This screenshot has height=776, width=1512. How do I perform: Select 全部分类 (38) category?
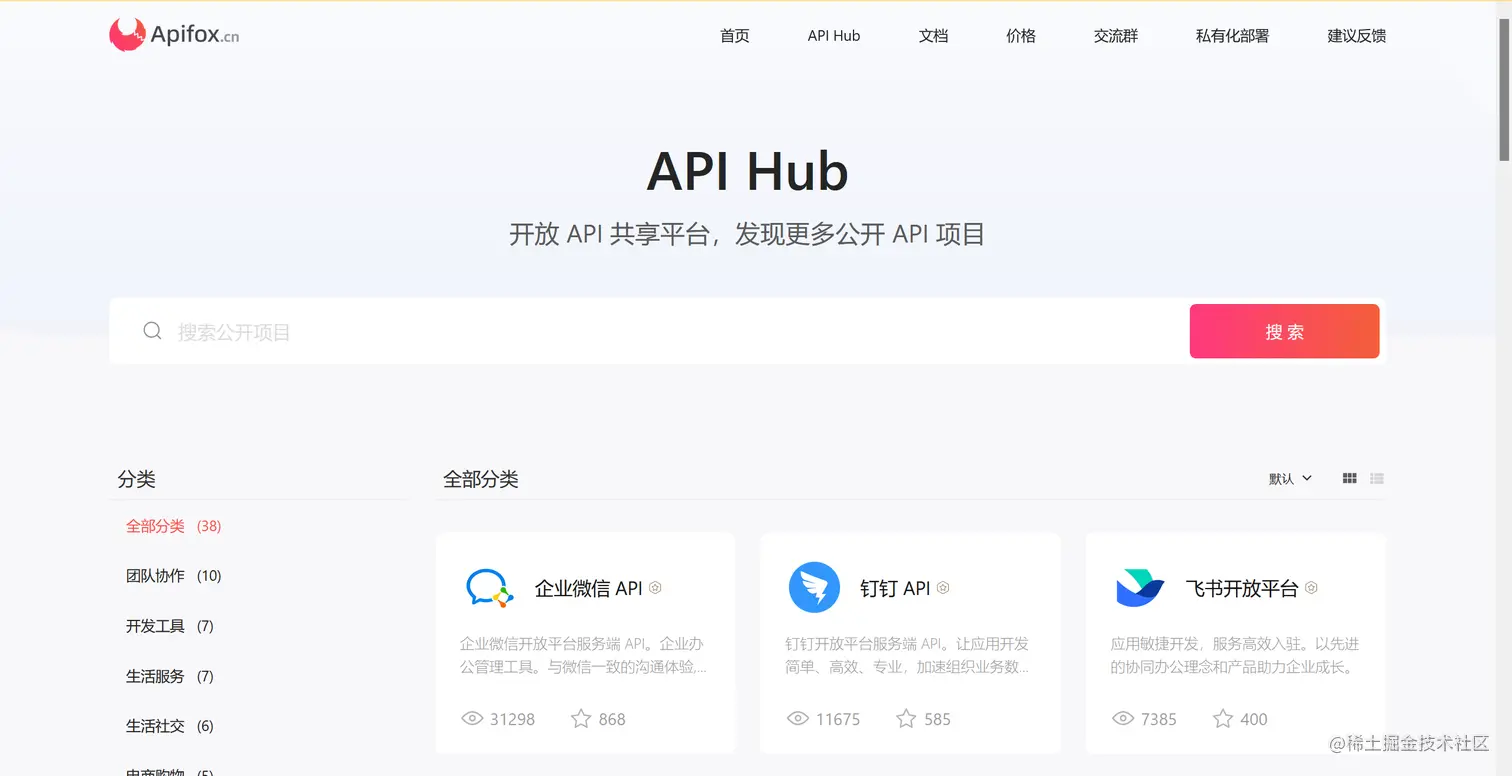pos(173,526)
